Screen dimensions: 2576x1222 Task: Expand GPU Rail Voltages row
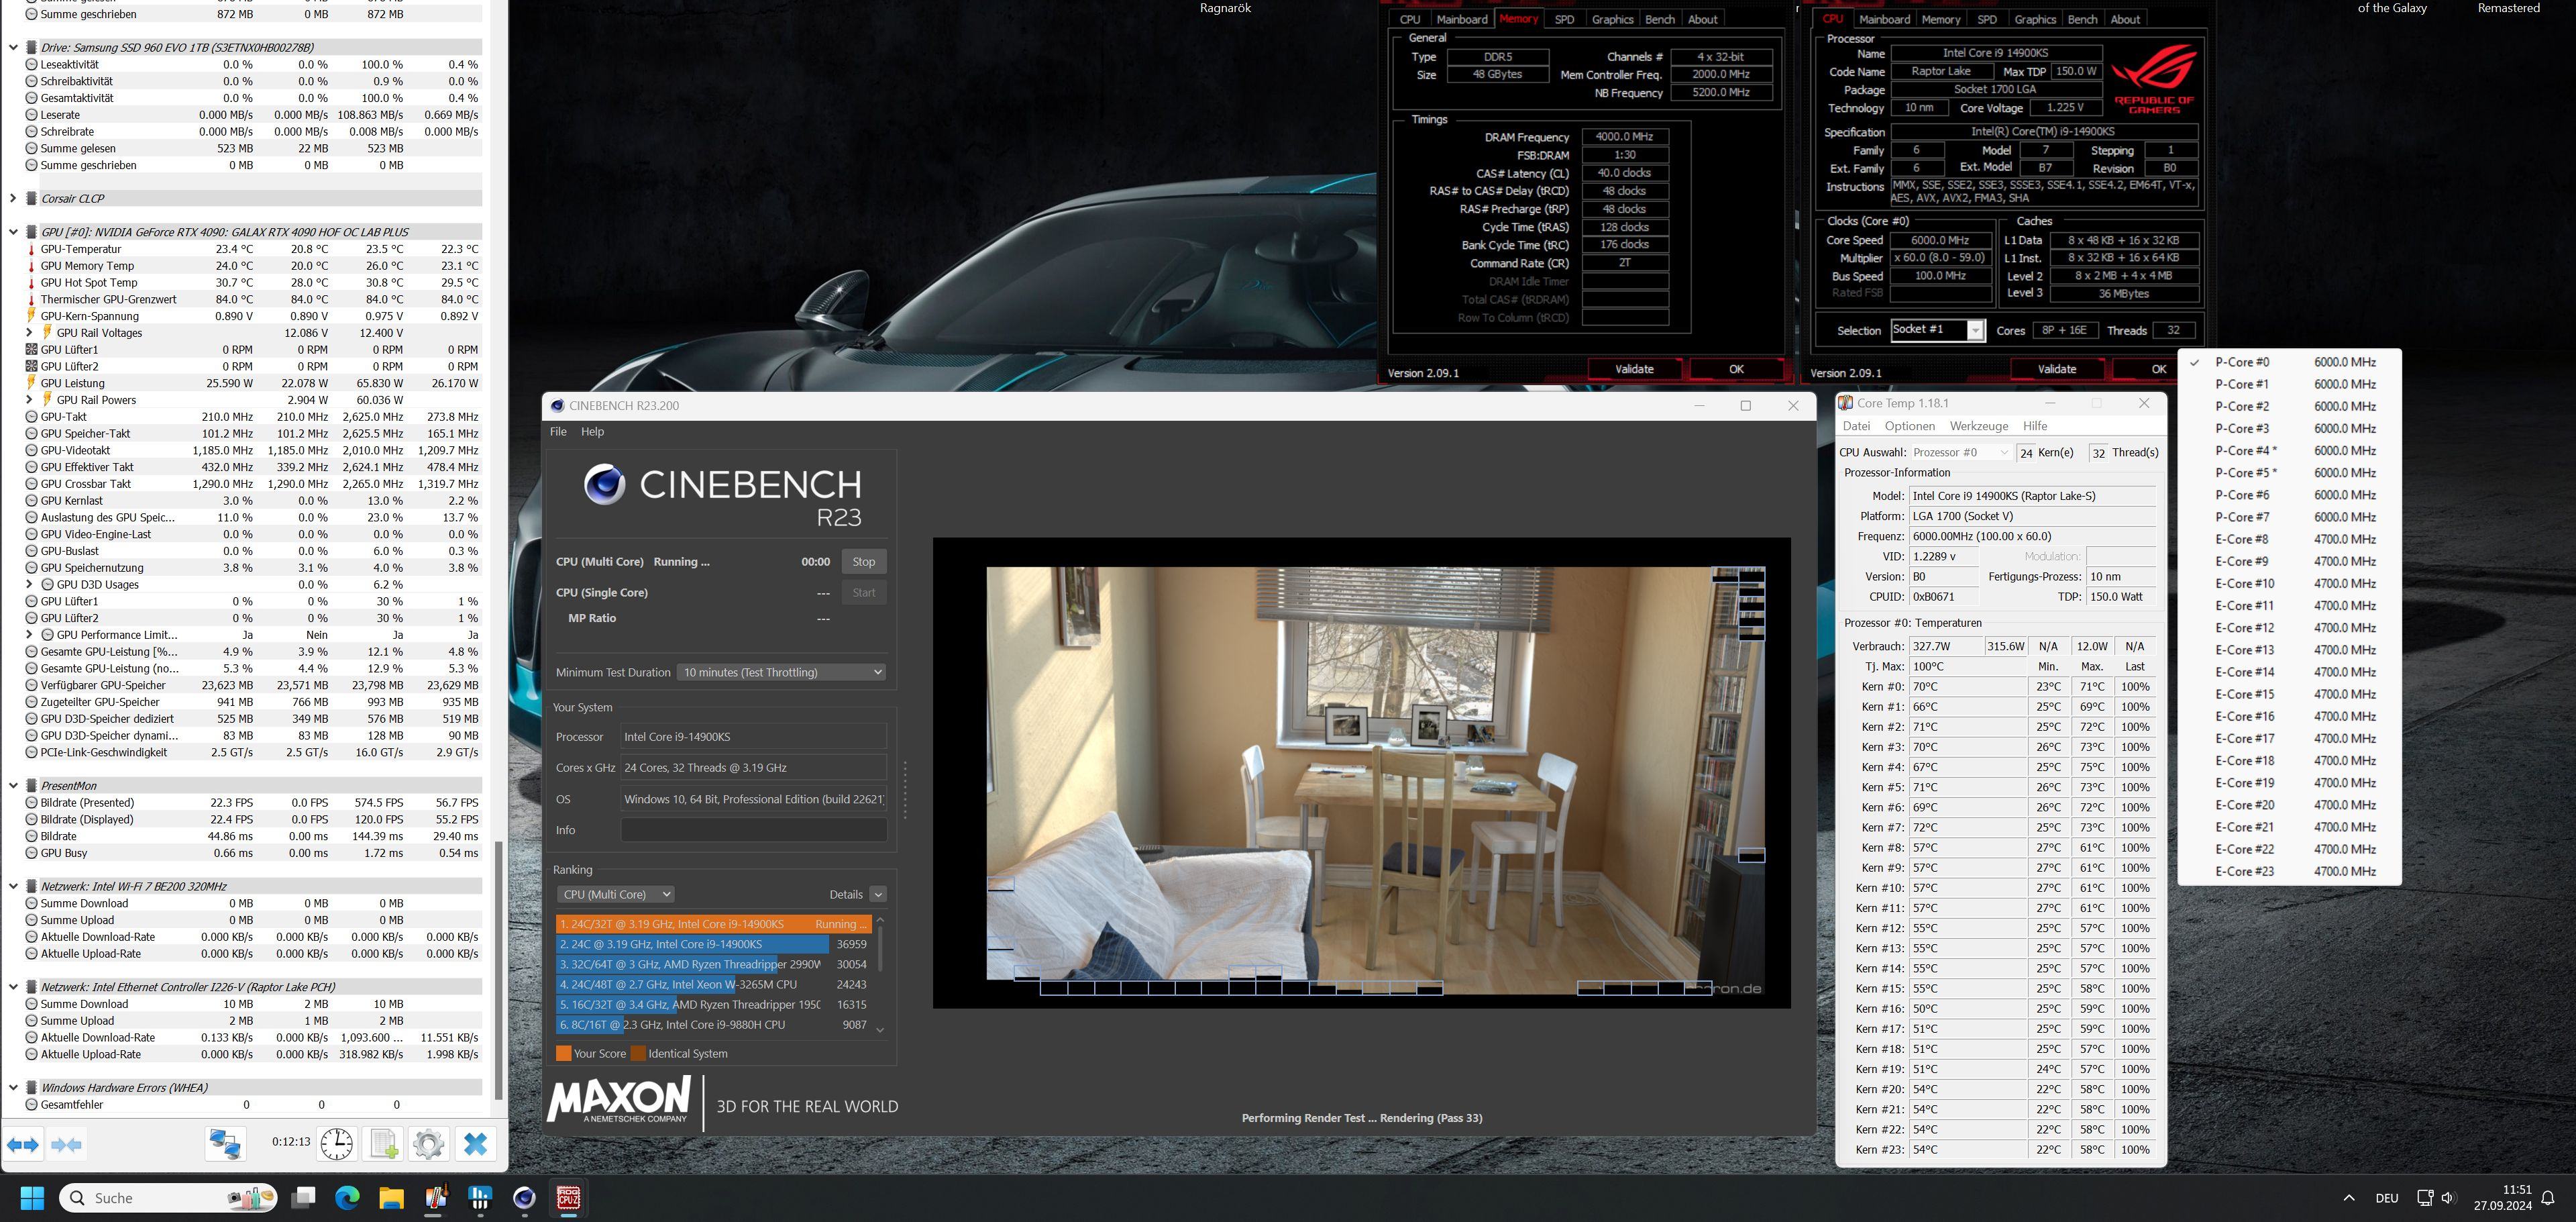tap(29, 333)
